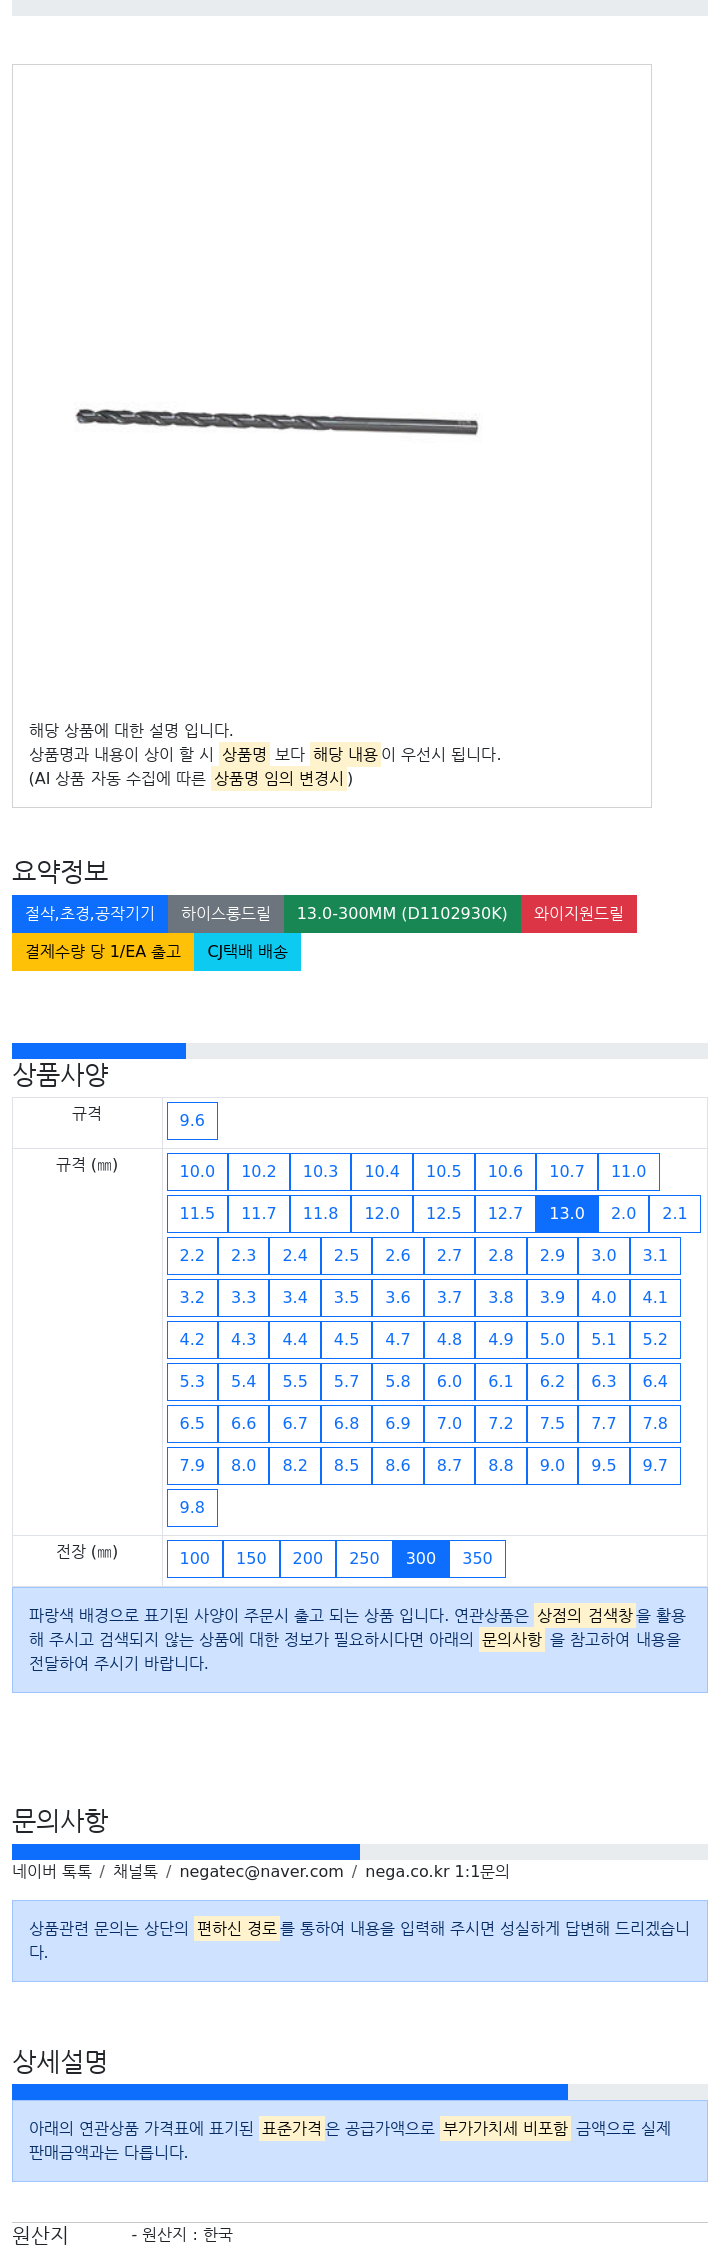Pick the 7.5 mm diameter option
The height and width of the screenshot is (2255, 720).
(552, 1424)
